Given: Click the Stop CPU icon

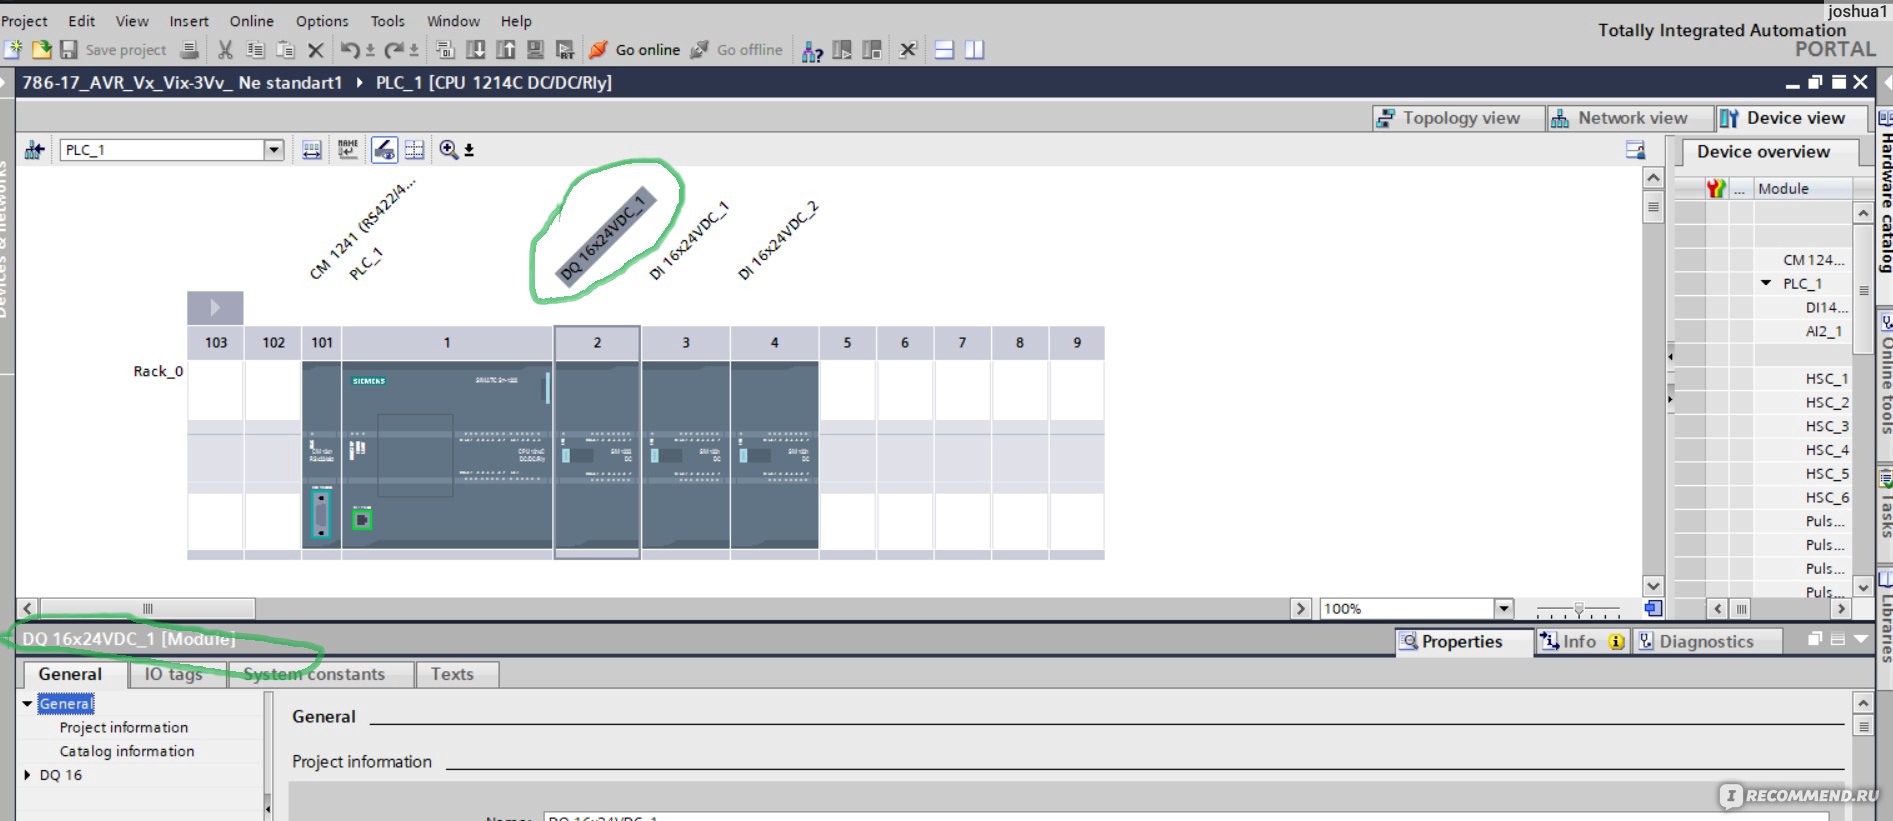Looking at the screenshot, I should (872, 49).
